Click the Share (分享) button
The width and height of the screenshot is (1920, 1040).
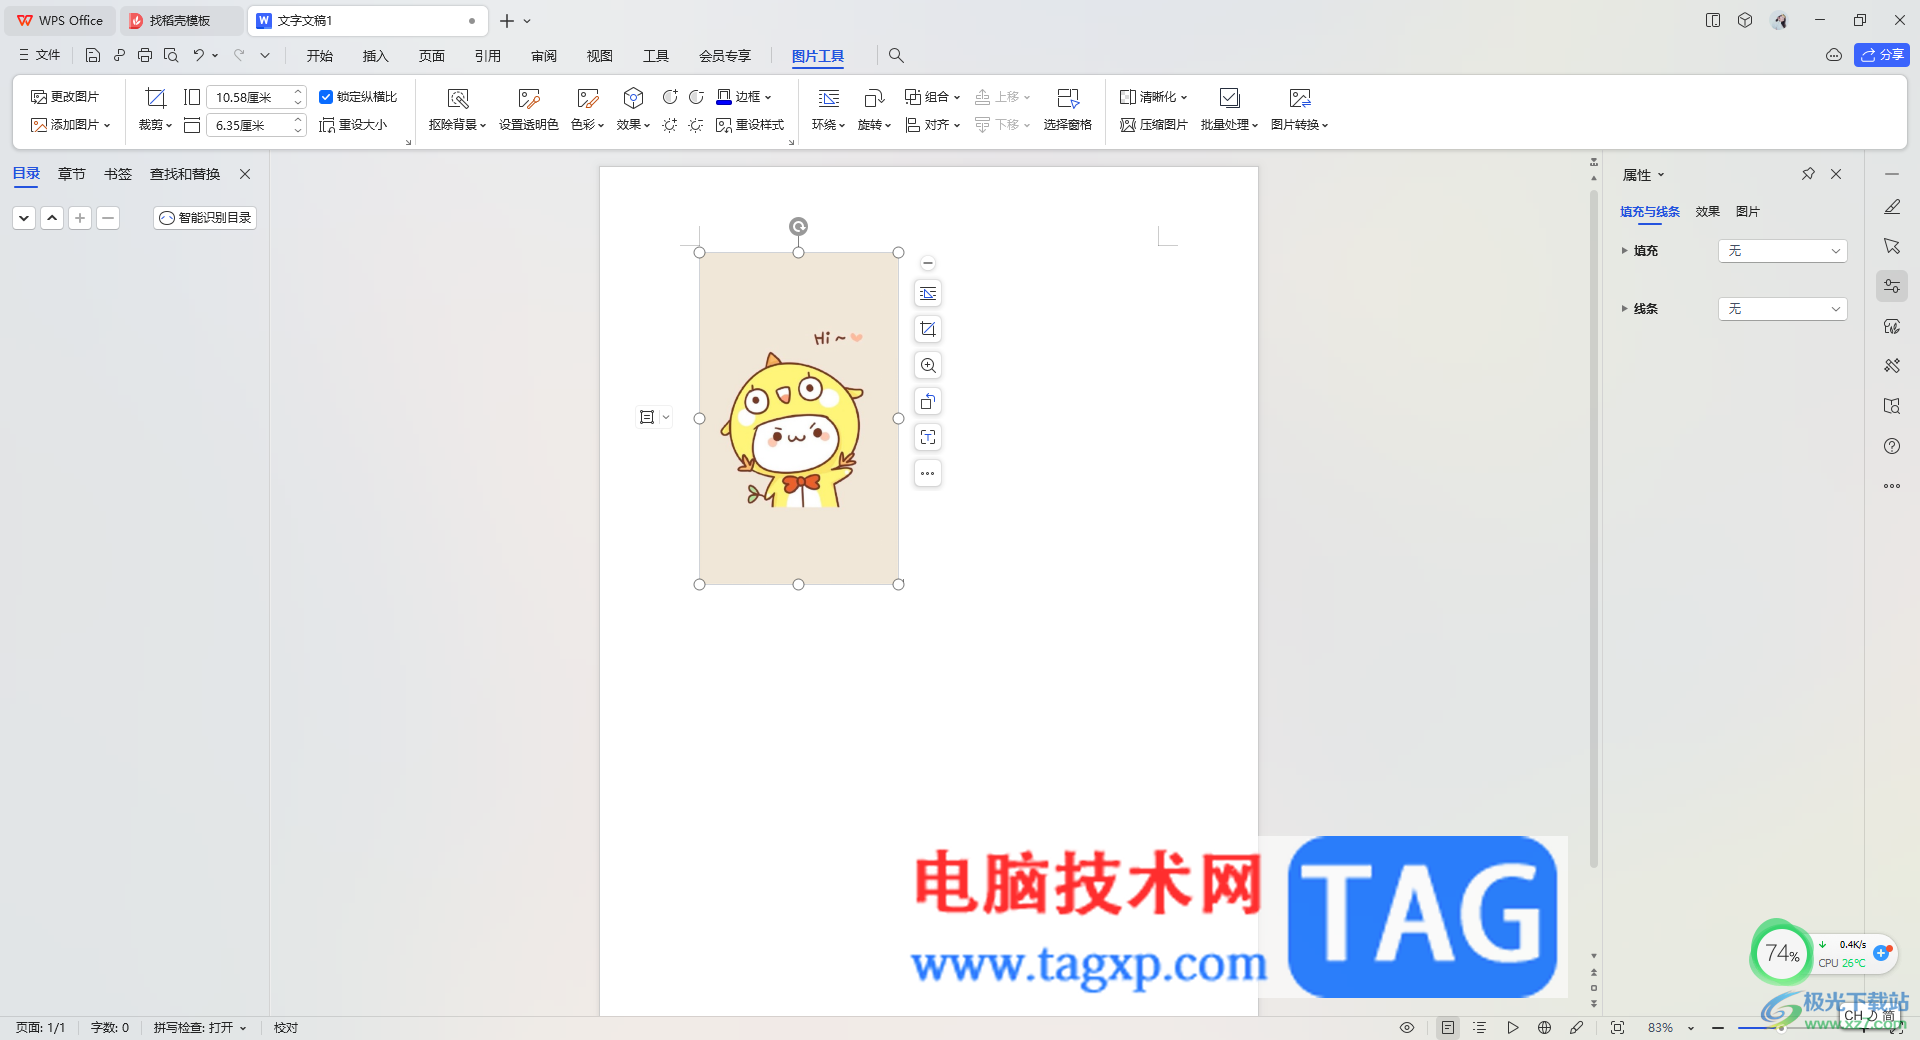(x=1881, y=55)
